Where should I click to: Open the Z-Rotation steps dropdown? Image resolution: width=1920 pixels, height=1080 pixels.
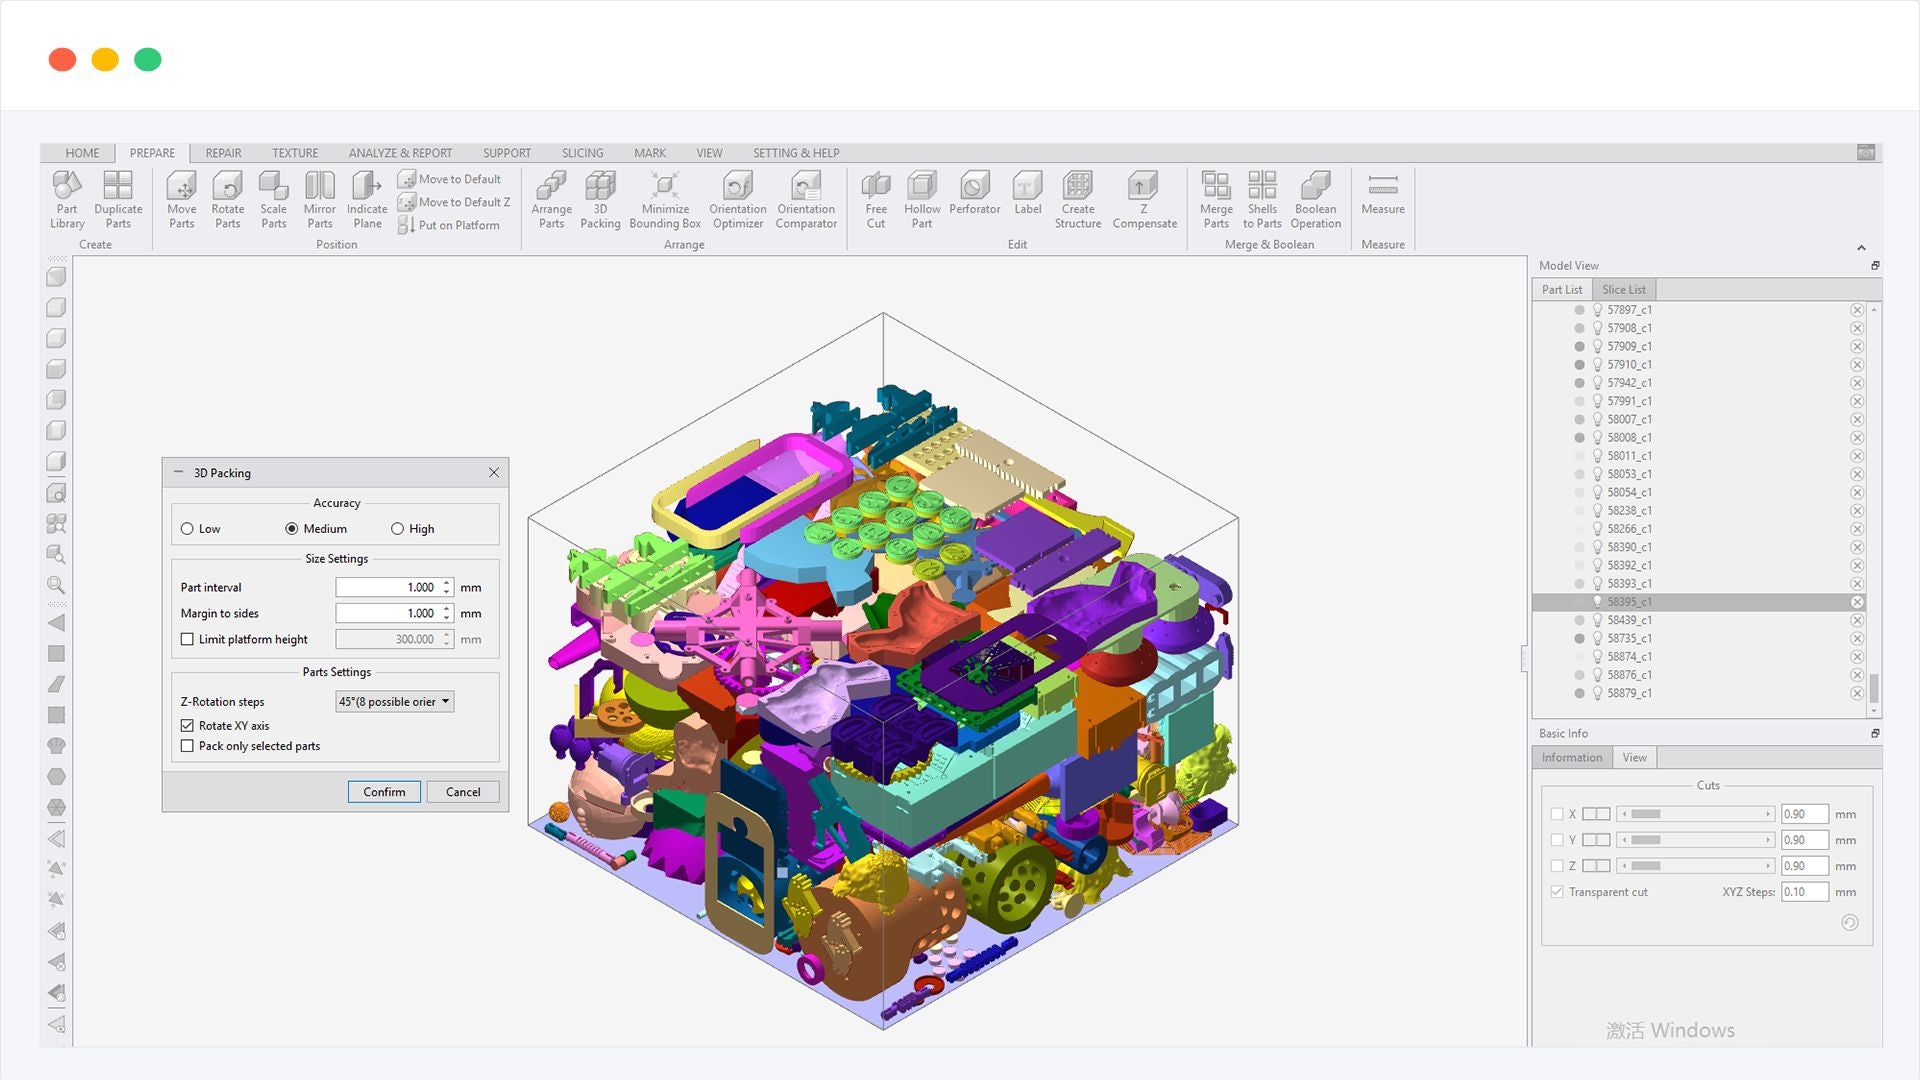395,702
